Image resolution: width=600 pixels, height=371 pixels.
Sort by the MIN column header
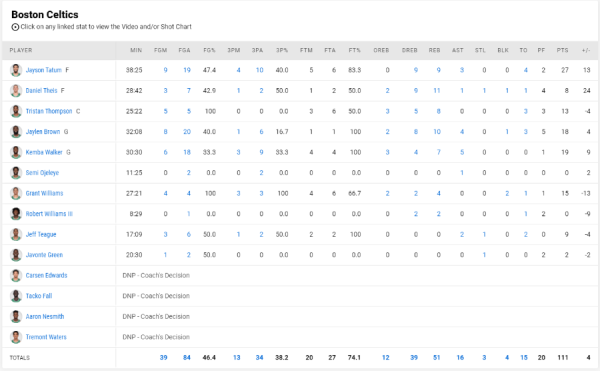tap(136, 50)
